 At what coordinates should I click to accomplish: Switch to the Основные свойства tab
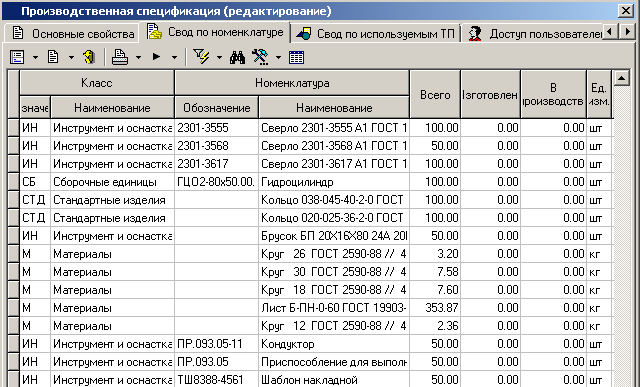[x=73, y=33]
